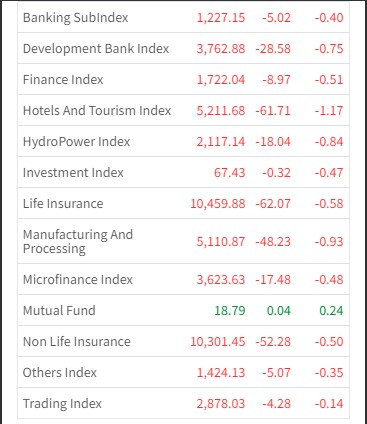Click the Others Index label
367x424 pixels.
pos(60,373)
